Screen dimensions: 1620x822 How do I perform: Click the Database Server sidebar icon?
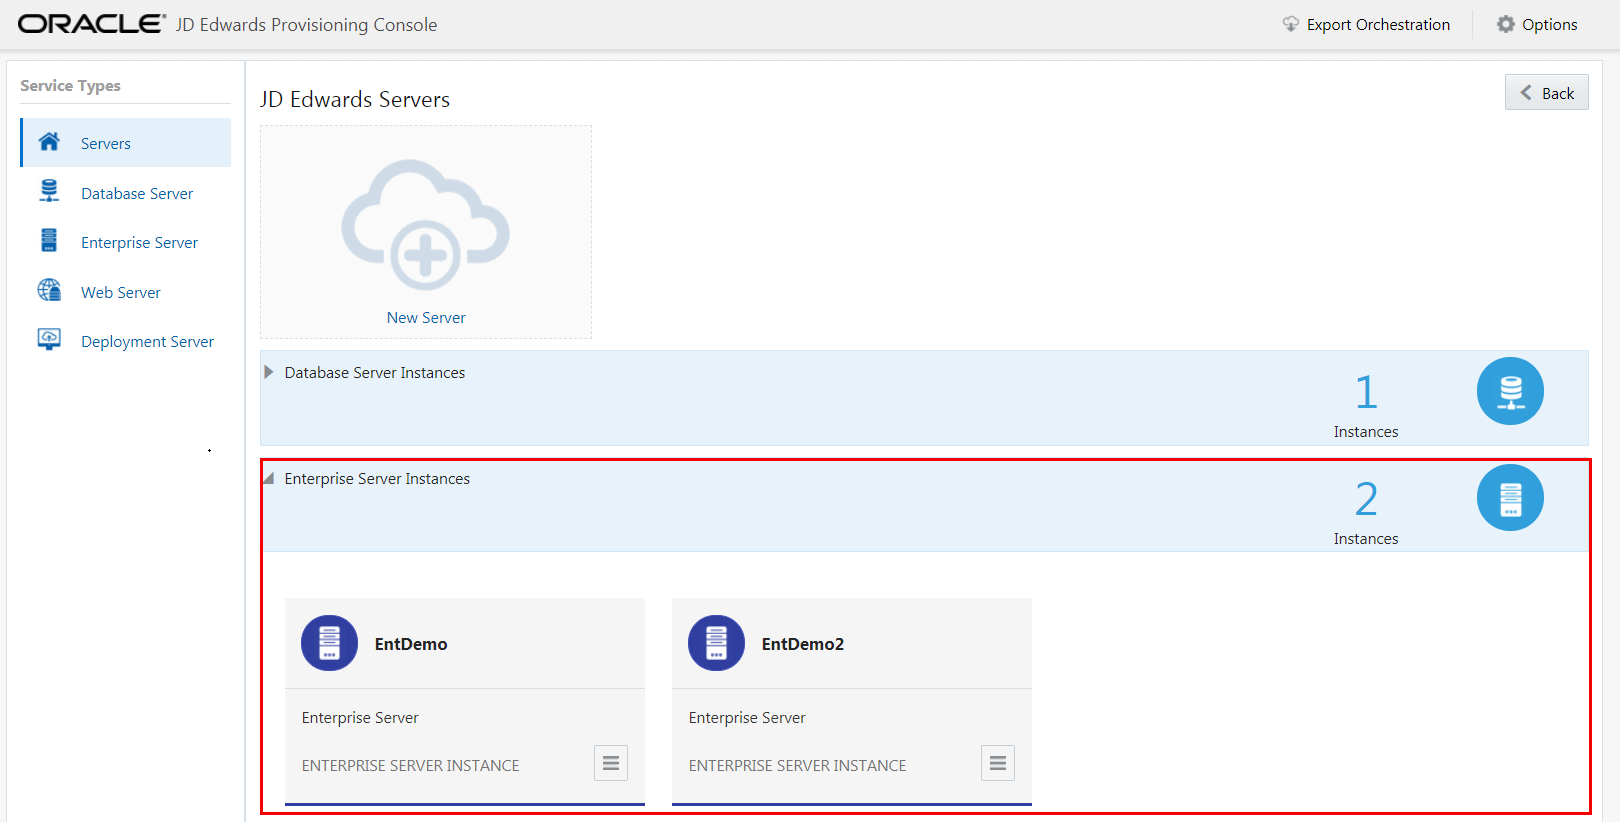point(49,191)
